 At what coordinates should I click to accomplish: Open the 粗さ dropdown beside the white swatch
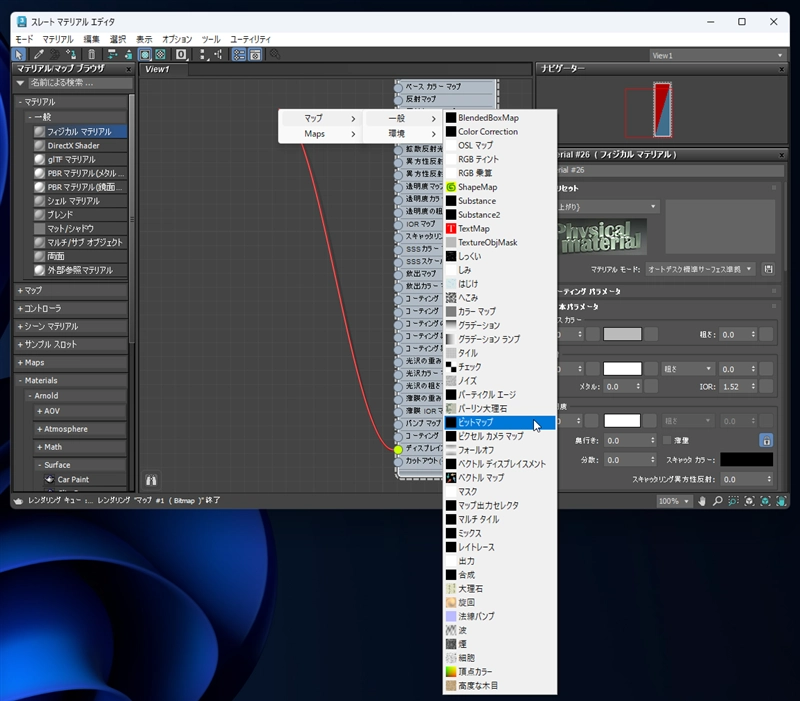687,369
